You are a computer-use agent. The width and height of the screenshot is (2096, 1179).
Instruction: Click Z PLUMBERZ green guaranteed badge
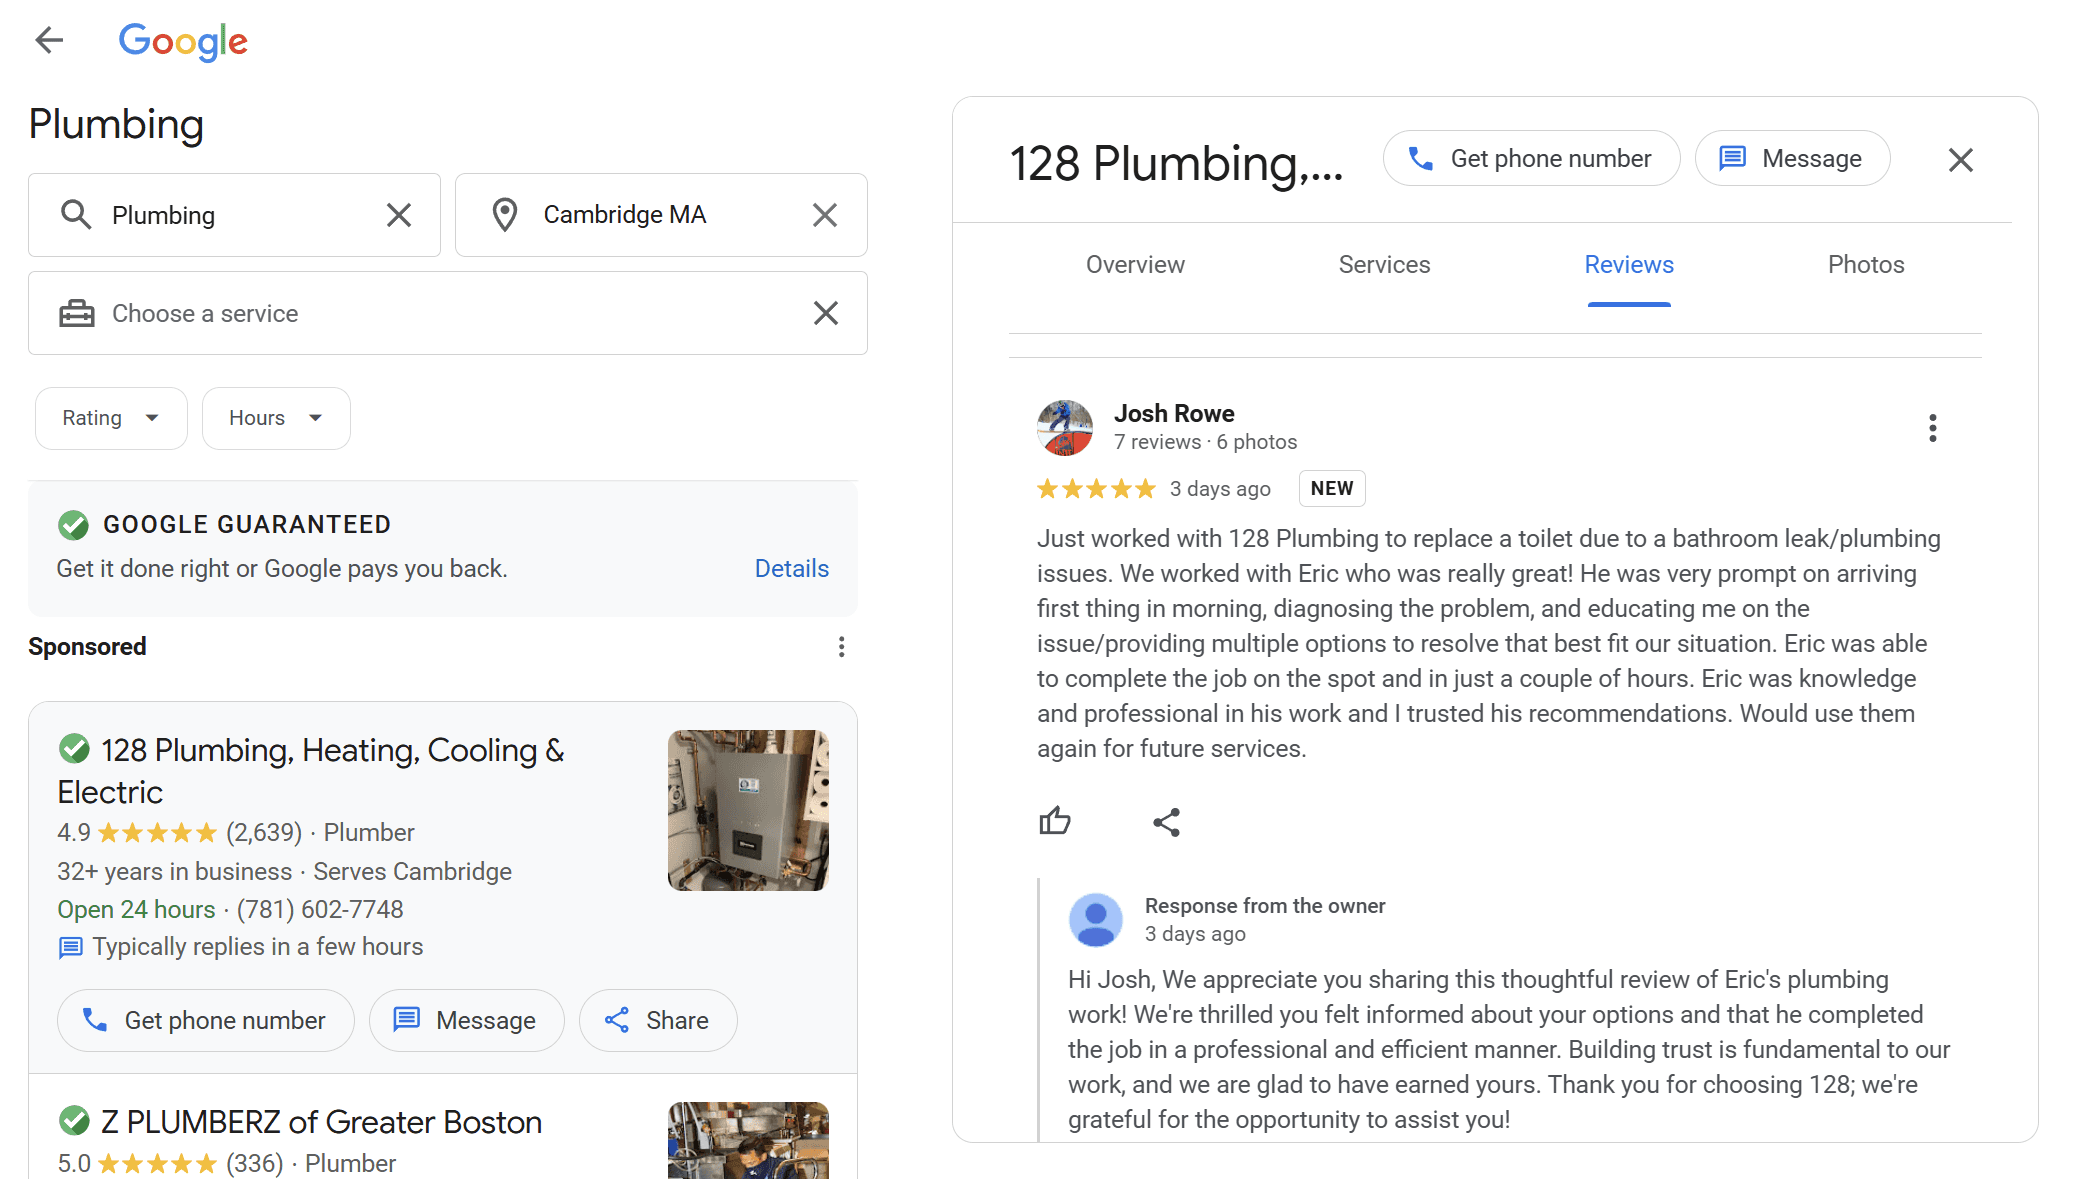tap(74, 1121)
